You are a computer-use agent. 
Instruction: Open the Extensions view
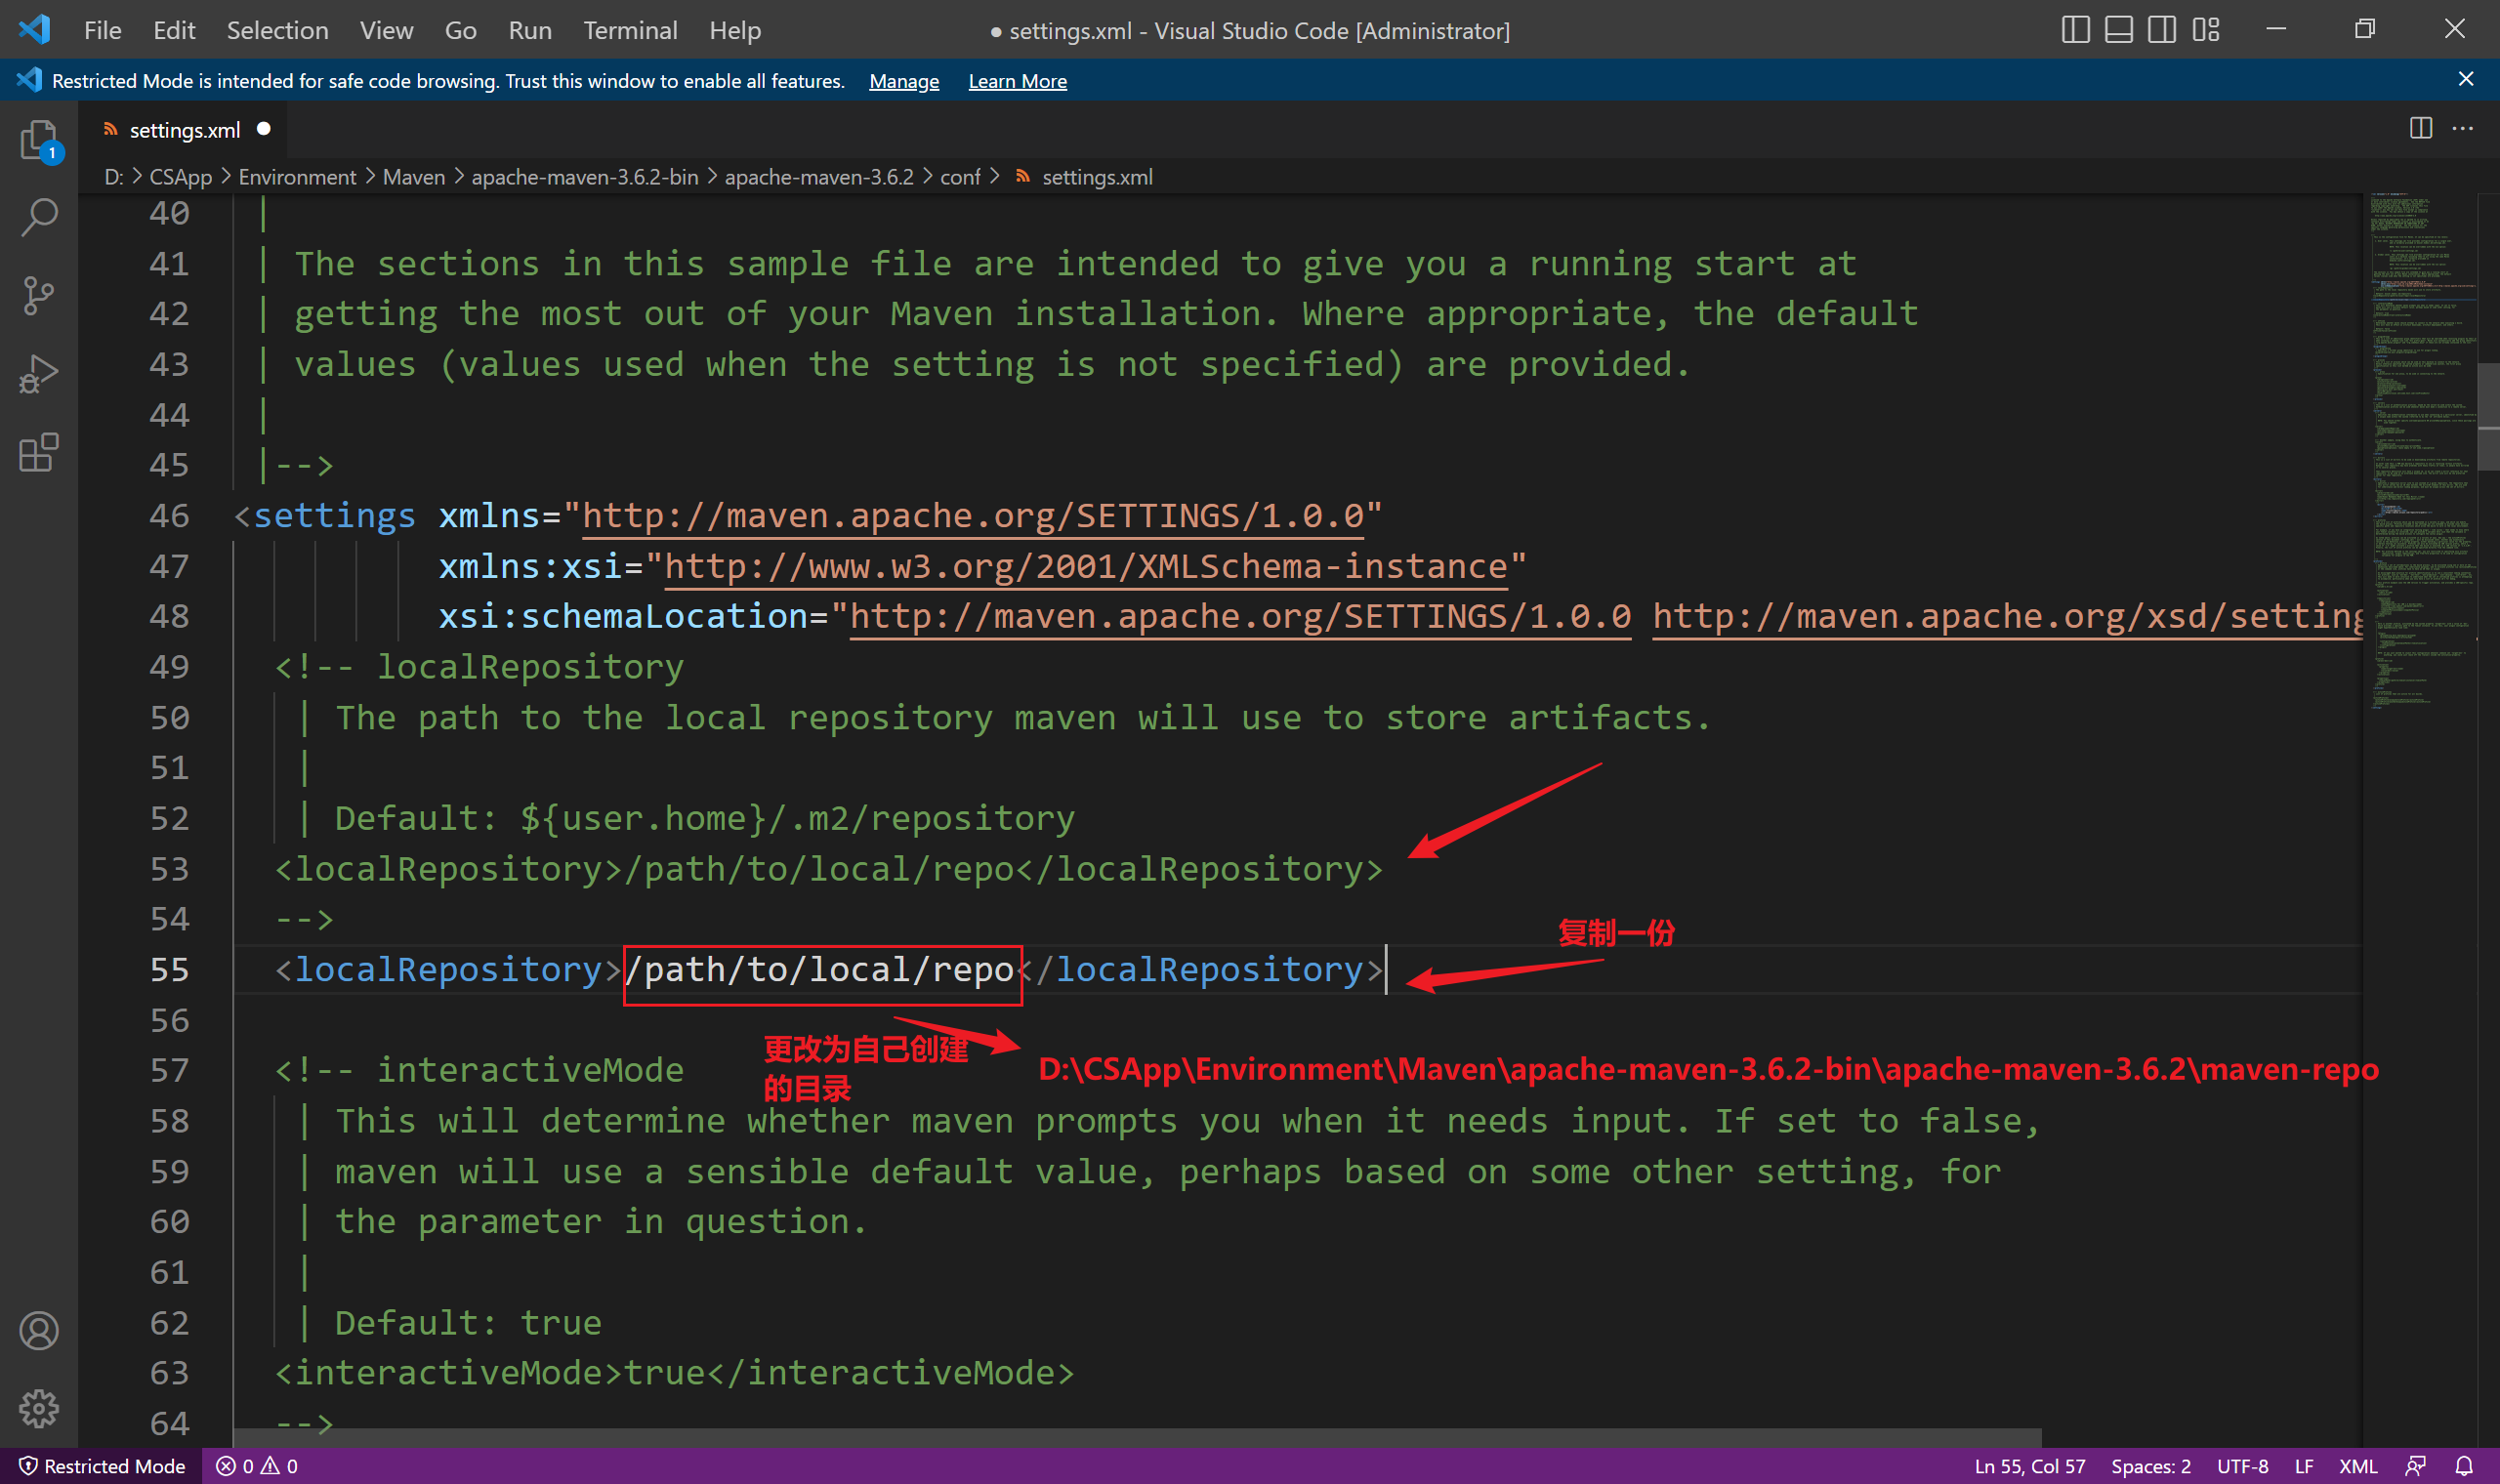(39, 453)
